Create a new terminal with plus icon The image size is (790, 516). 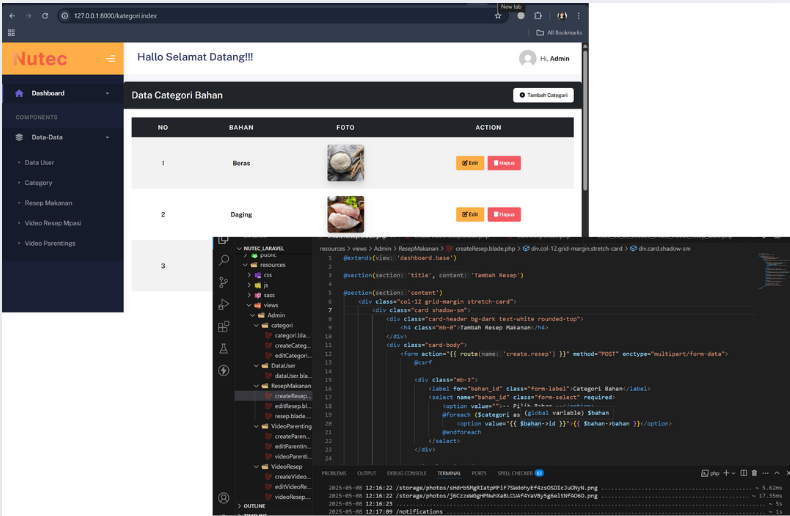point(726,473)
